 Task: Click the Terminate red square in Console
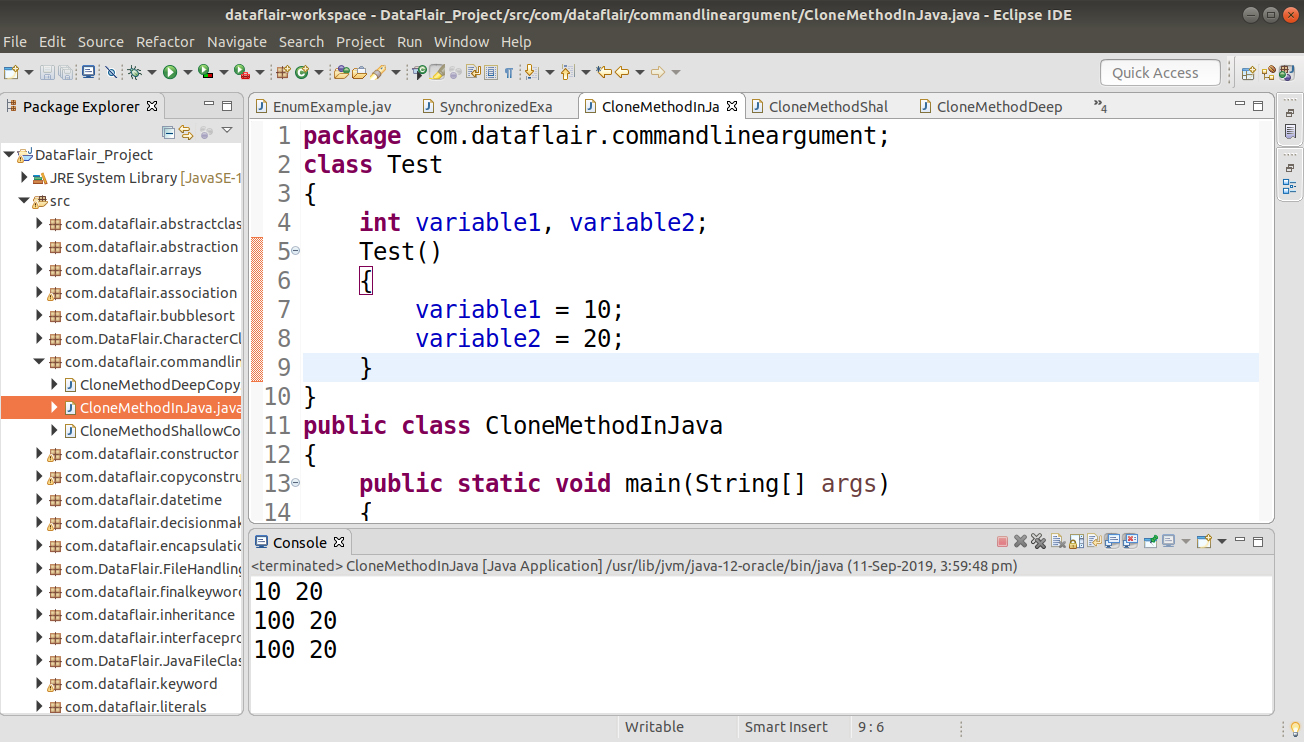pyautogui.click(x=1002, y=541)
